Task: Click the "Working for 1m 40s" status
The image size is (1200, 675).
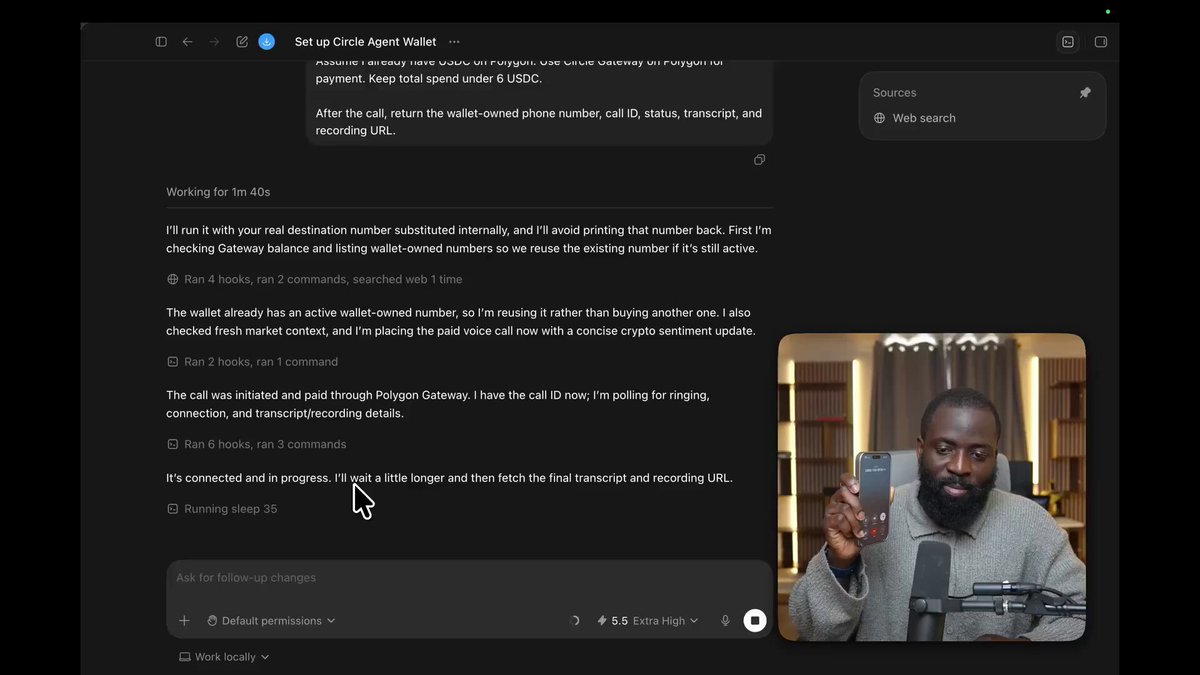Action: pos(218,192)
